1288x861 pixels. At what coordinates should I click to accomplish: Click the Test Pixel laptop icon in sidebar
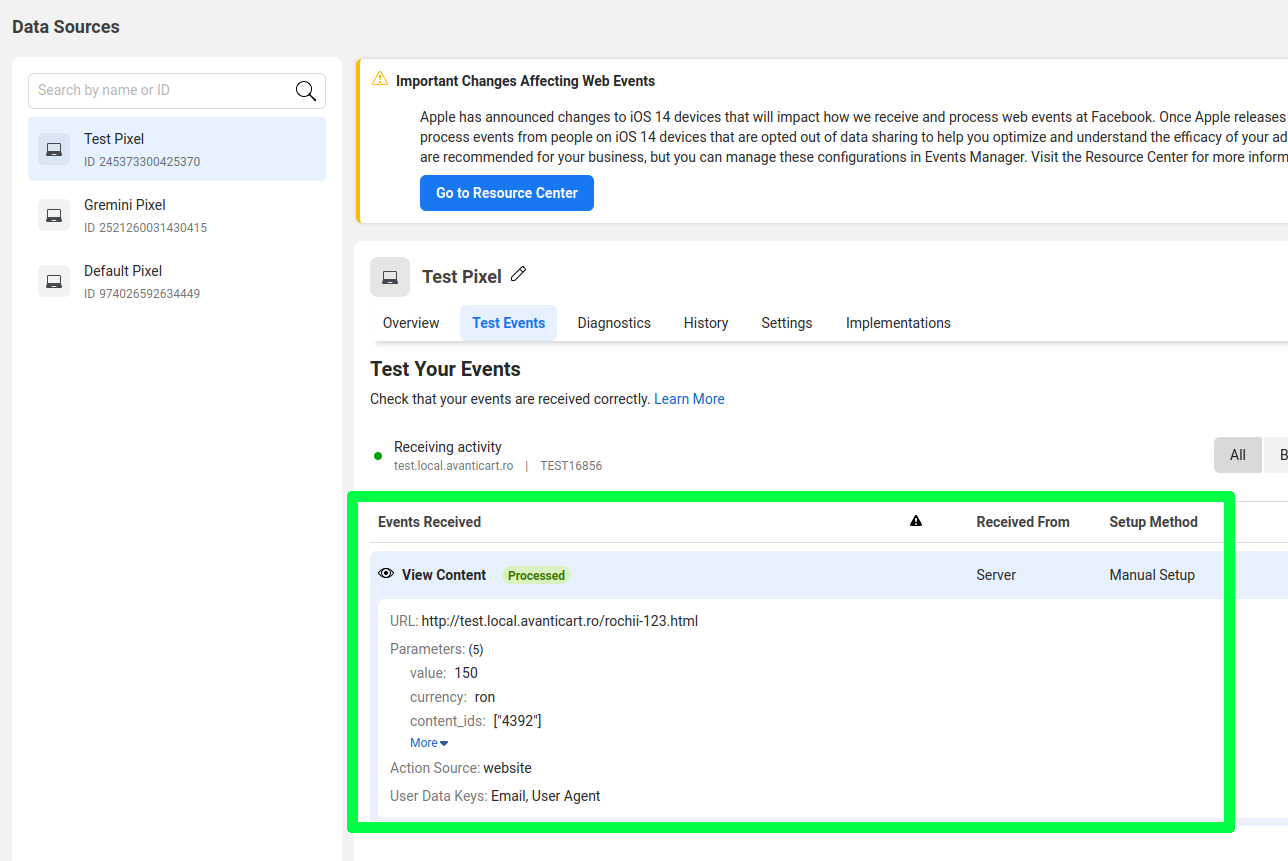[54, 149]
